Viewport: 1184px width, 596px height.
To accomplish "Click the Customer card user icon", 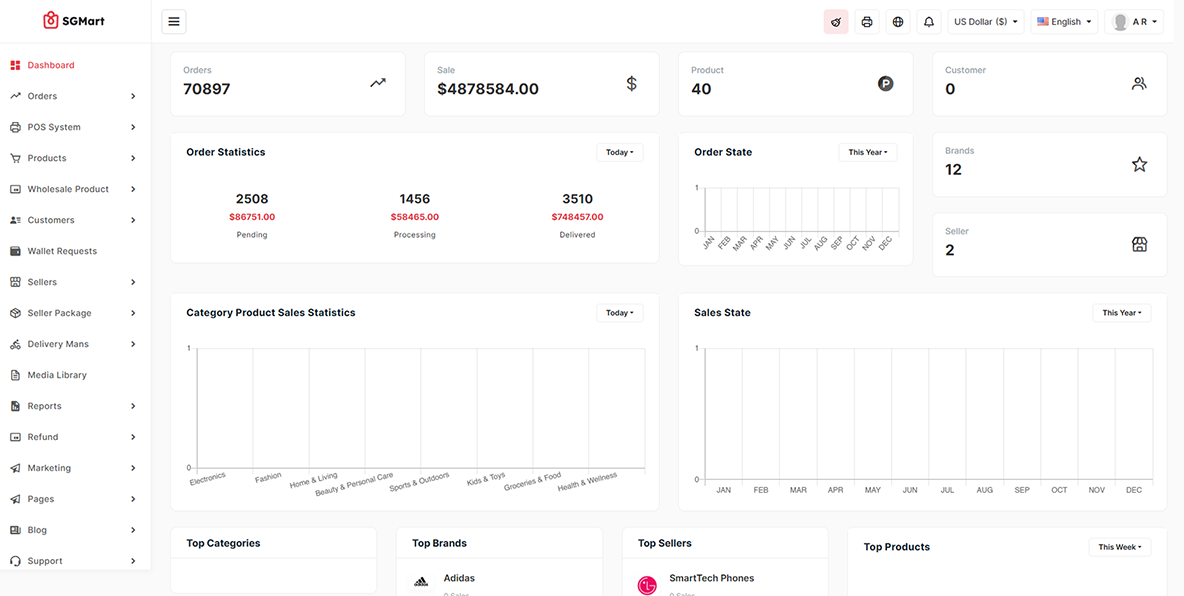I will [1139, 84].
